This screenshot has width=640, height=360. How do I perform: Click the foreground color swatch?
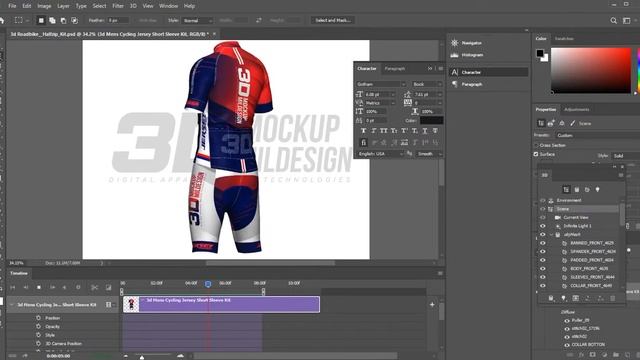[x=540, y=53]
